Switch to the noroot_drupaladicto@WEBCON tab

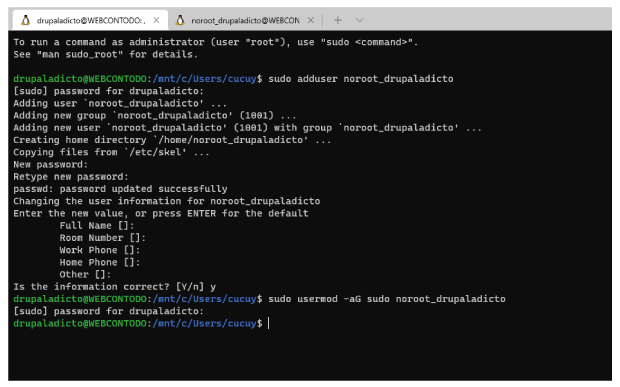tap(245, 20)
